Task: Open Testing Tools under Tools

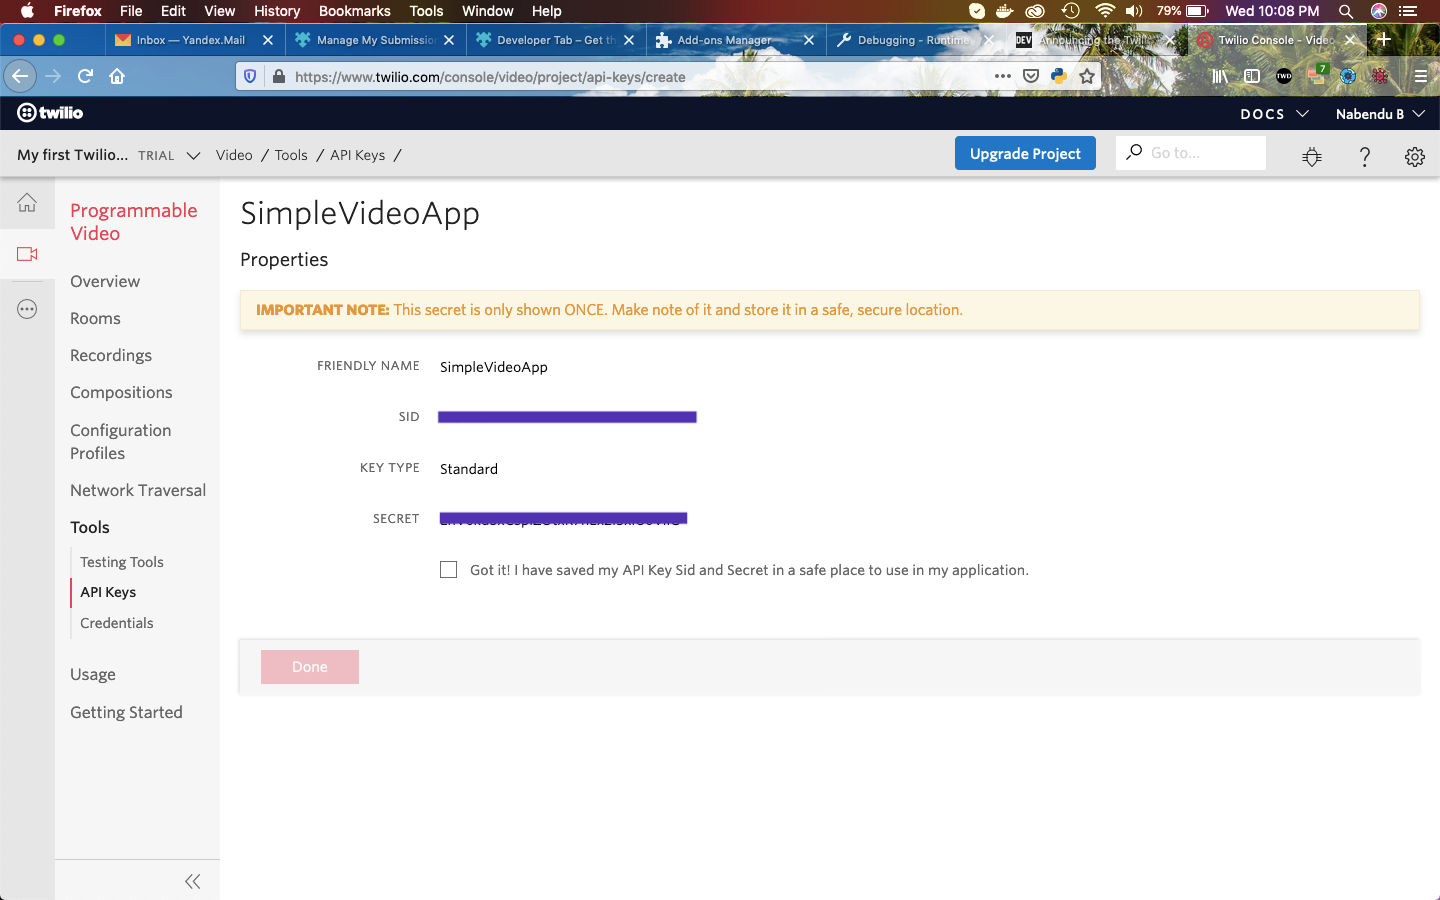Action: (122, 562)
